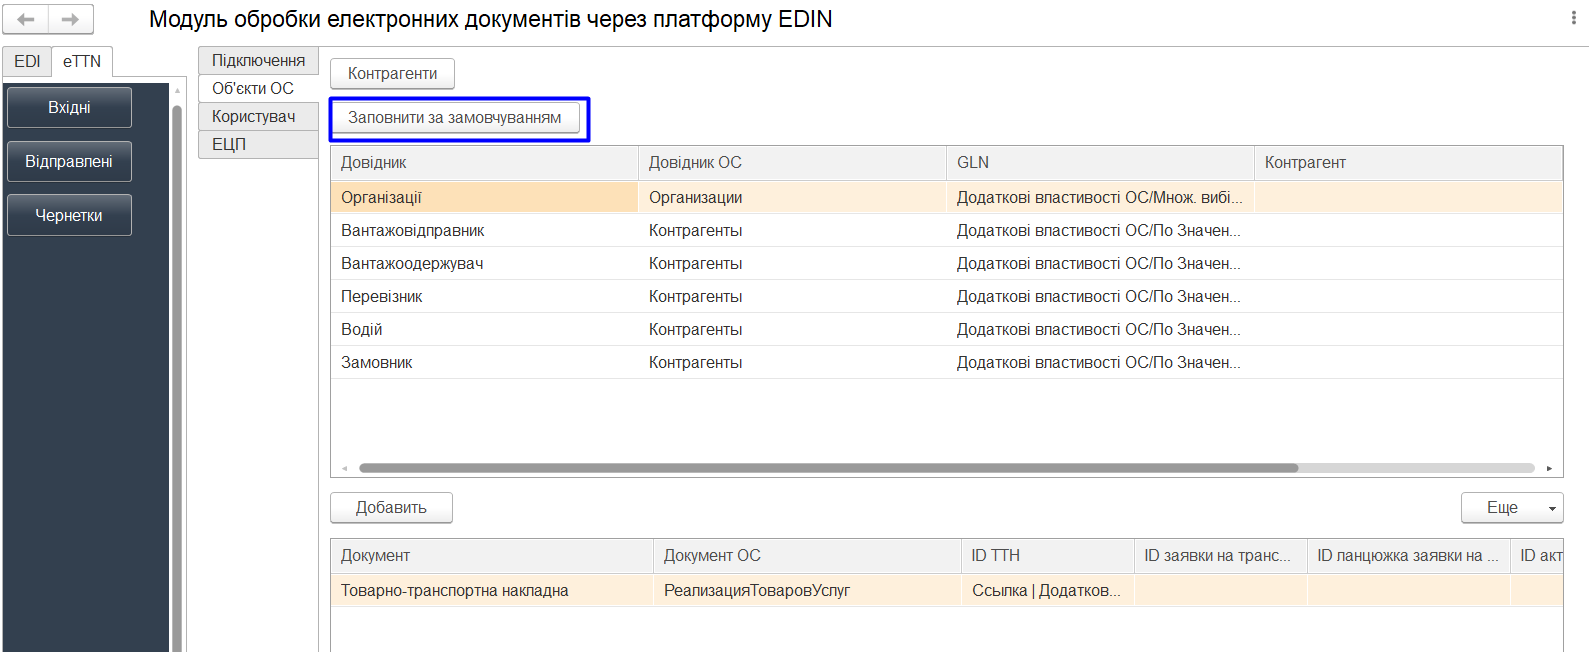The image size is (1589, 652).
Task: Select the Вантажовідправник row
Action: (x=947, y=230)
